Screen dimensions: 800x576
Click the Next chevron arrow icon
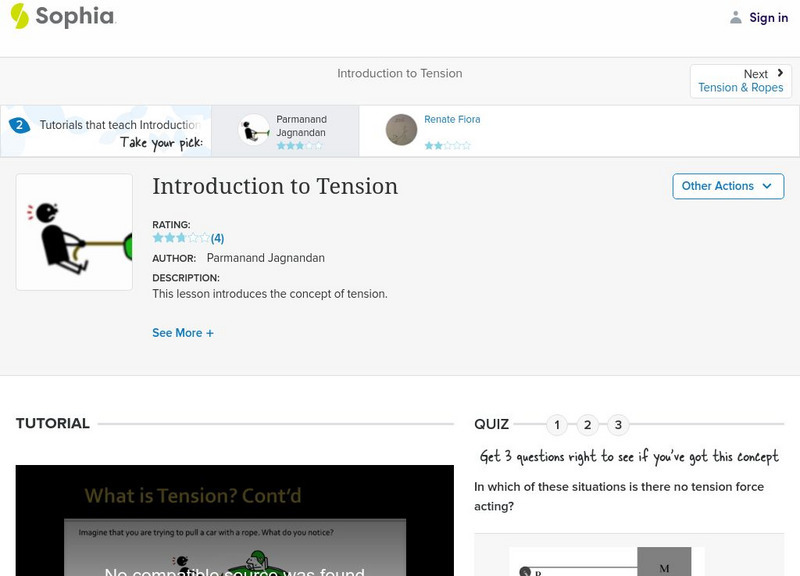(x=780, y=73)
